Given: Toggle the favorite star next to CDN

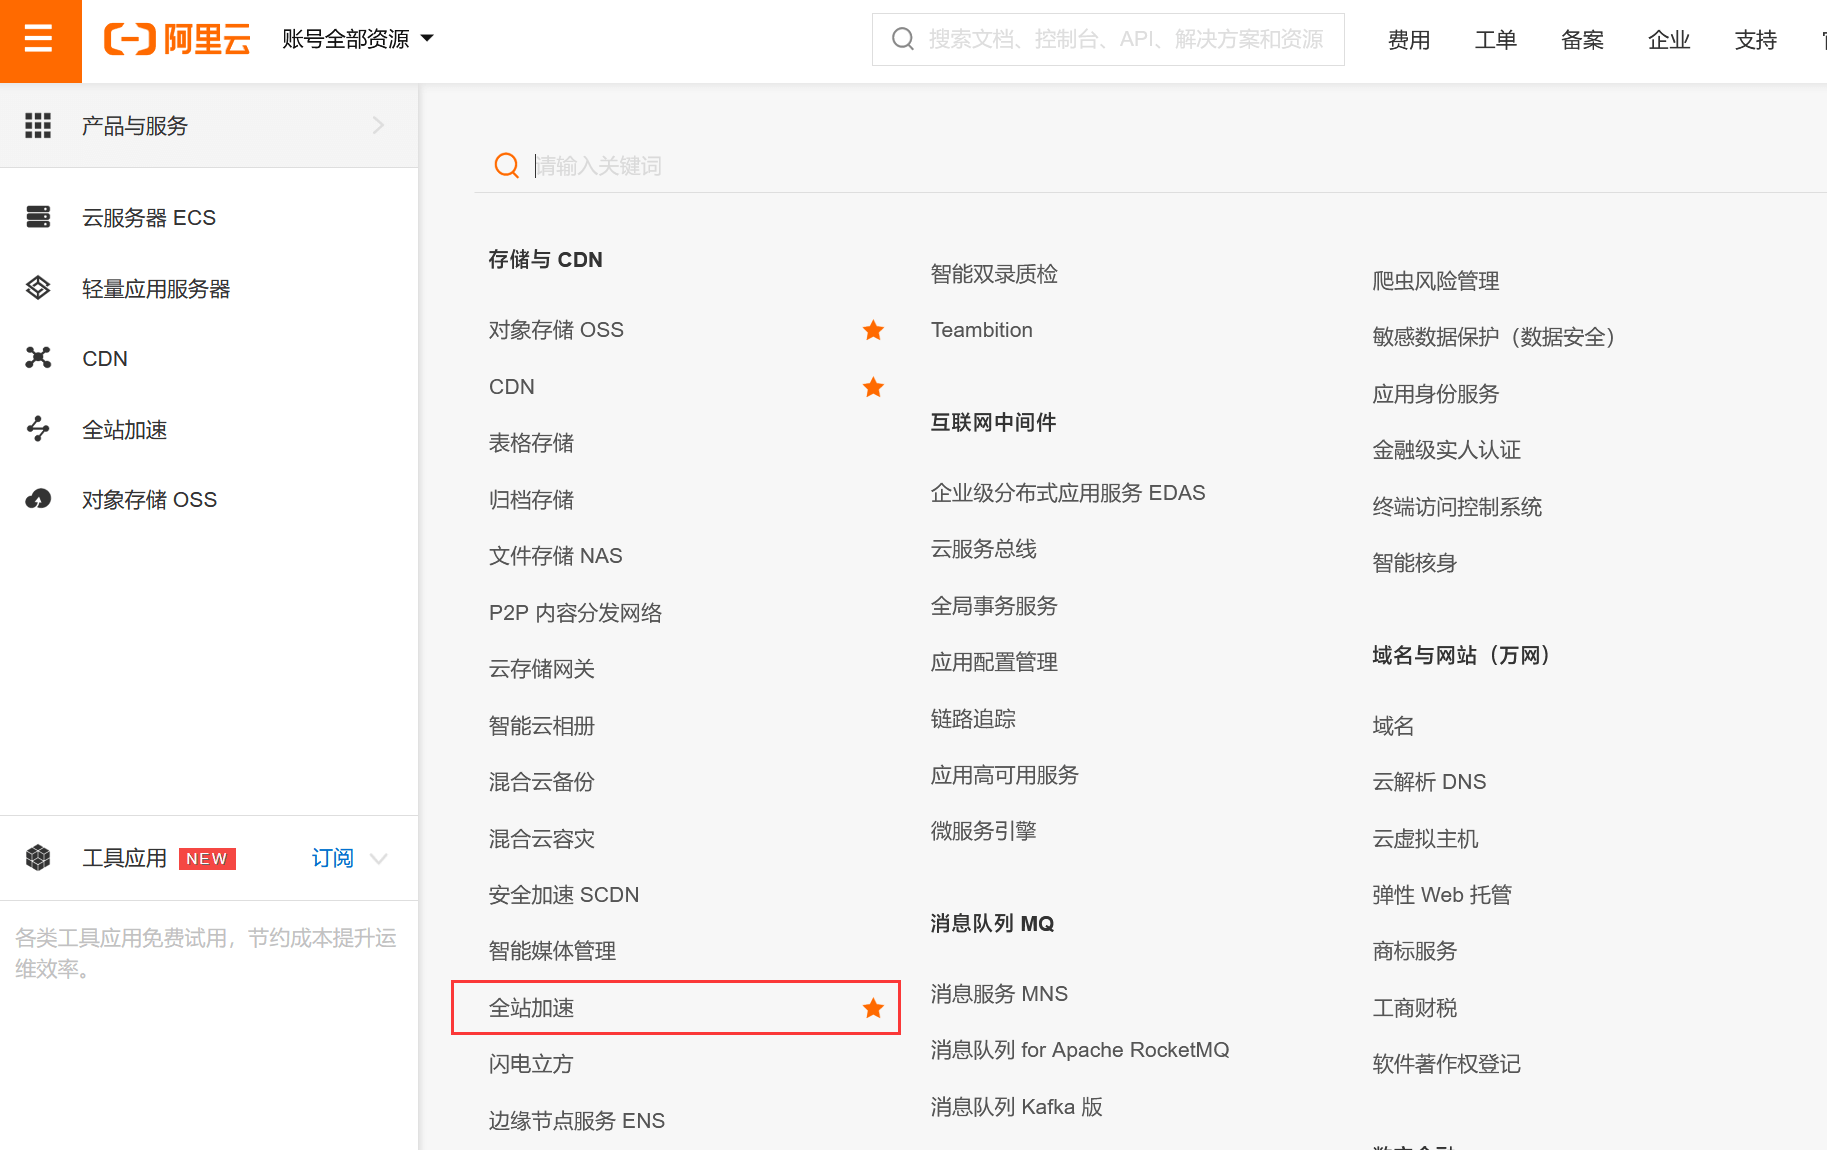Looking at the screenshot, I should coord(873,387).
